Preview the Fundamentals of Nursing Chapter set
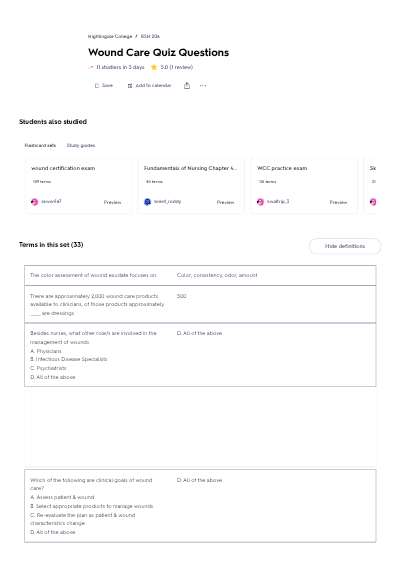 [x=225, y=202]
